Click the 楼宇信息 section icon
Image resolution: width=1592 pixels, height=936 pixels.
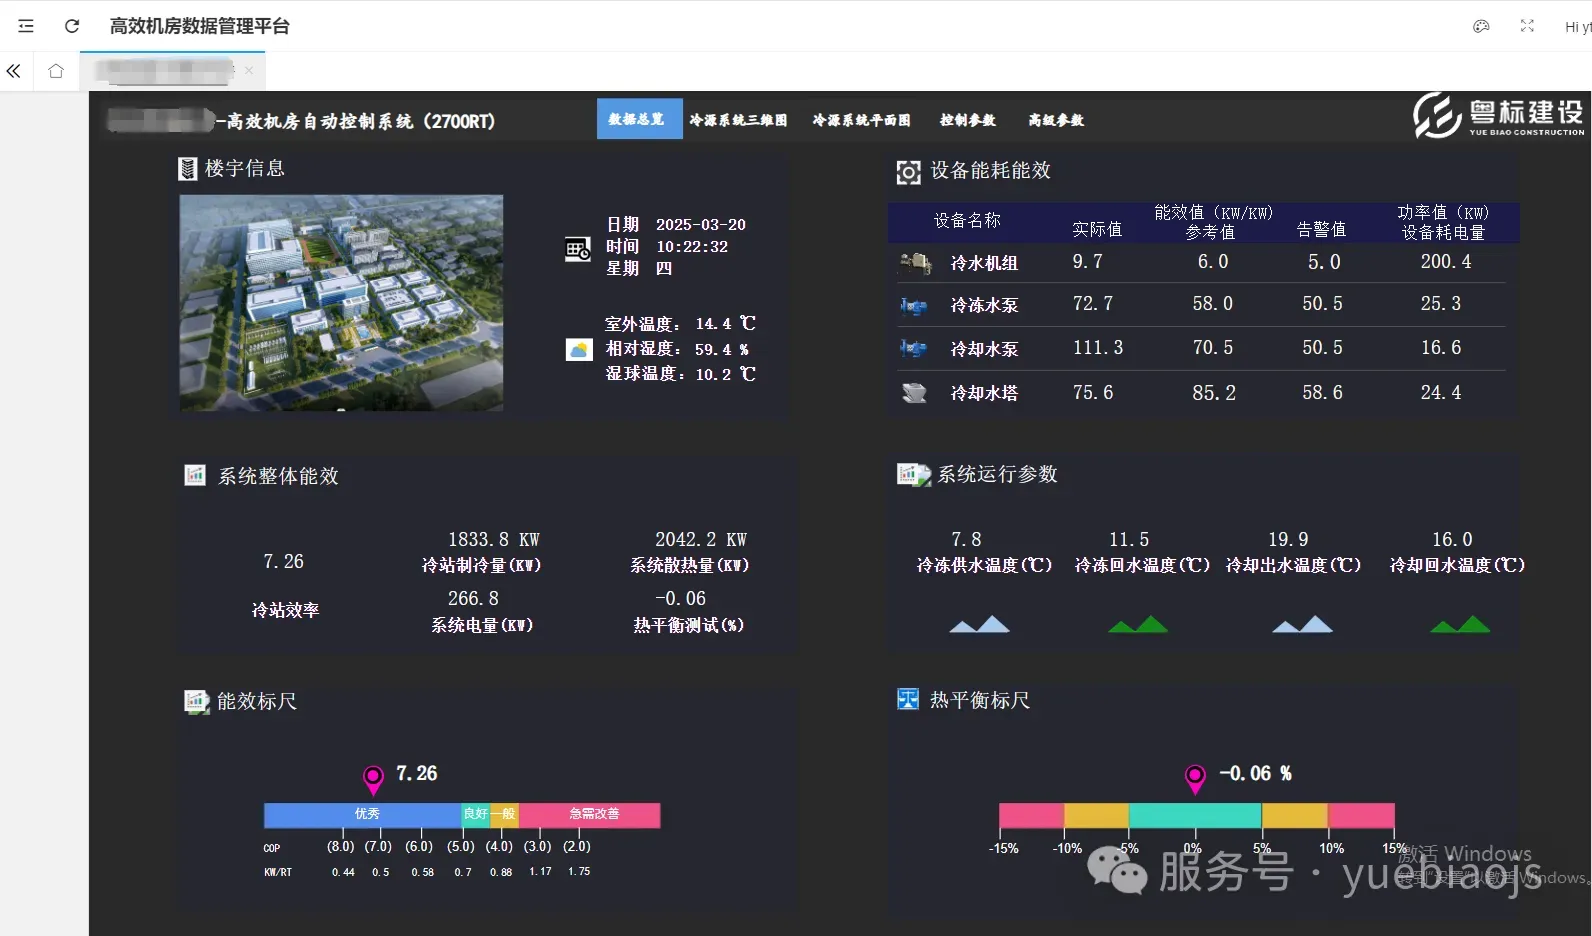coord(187,169)
